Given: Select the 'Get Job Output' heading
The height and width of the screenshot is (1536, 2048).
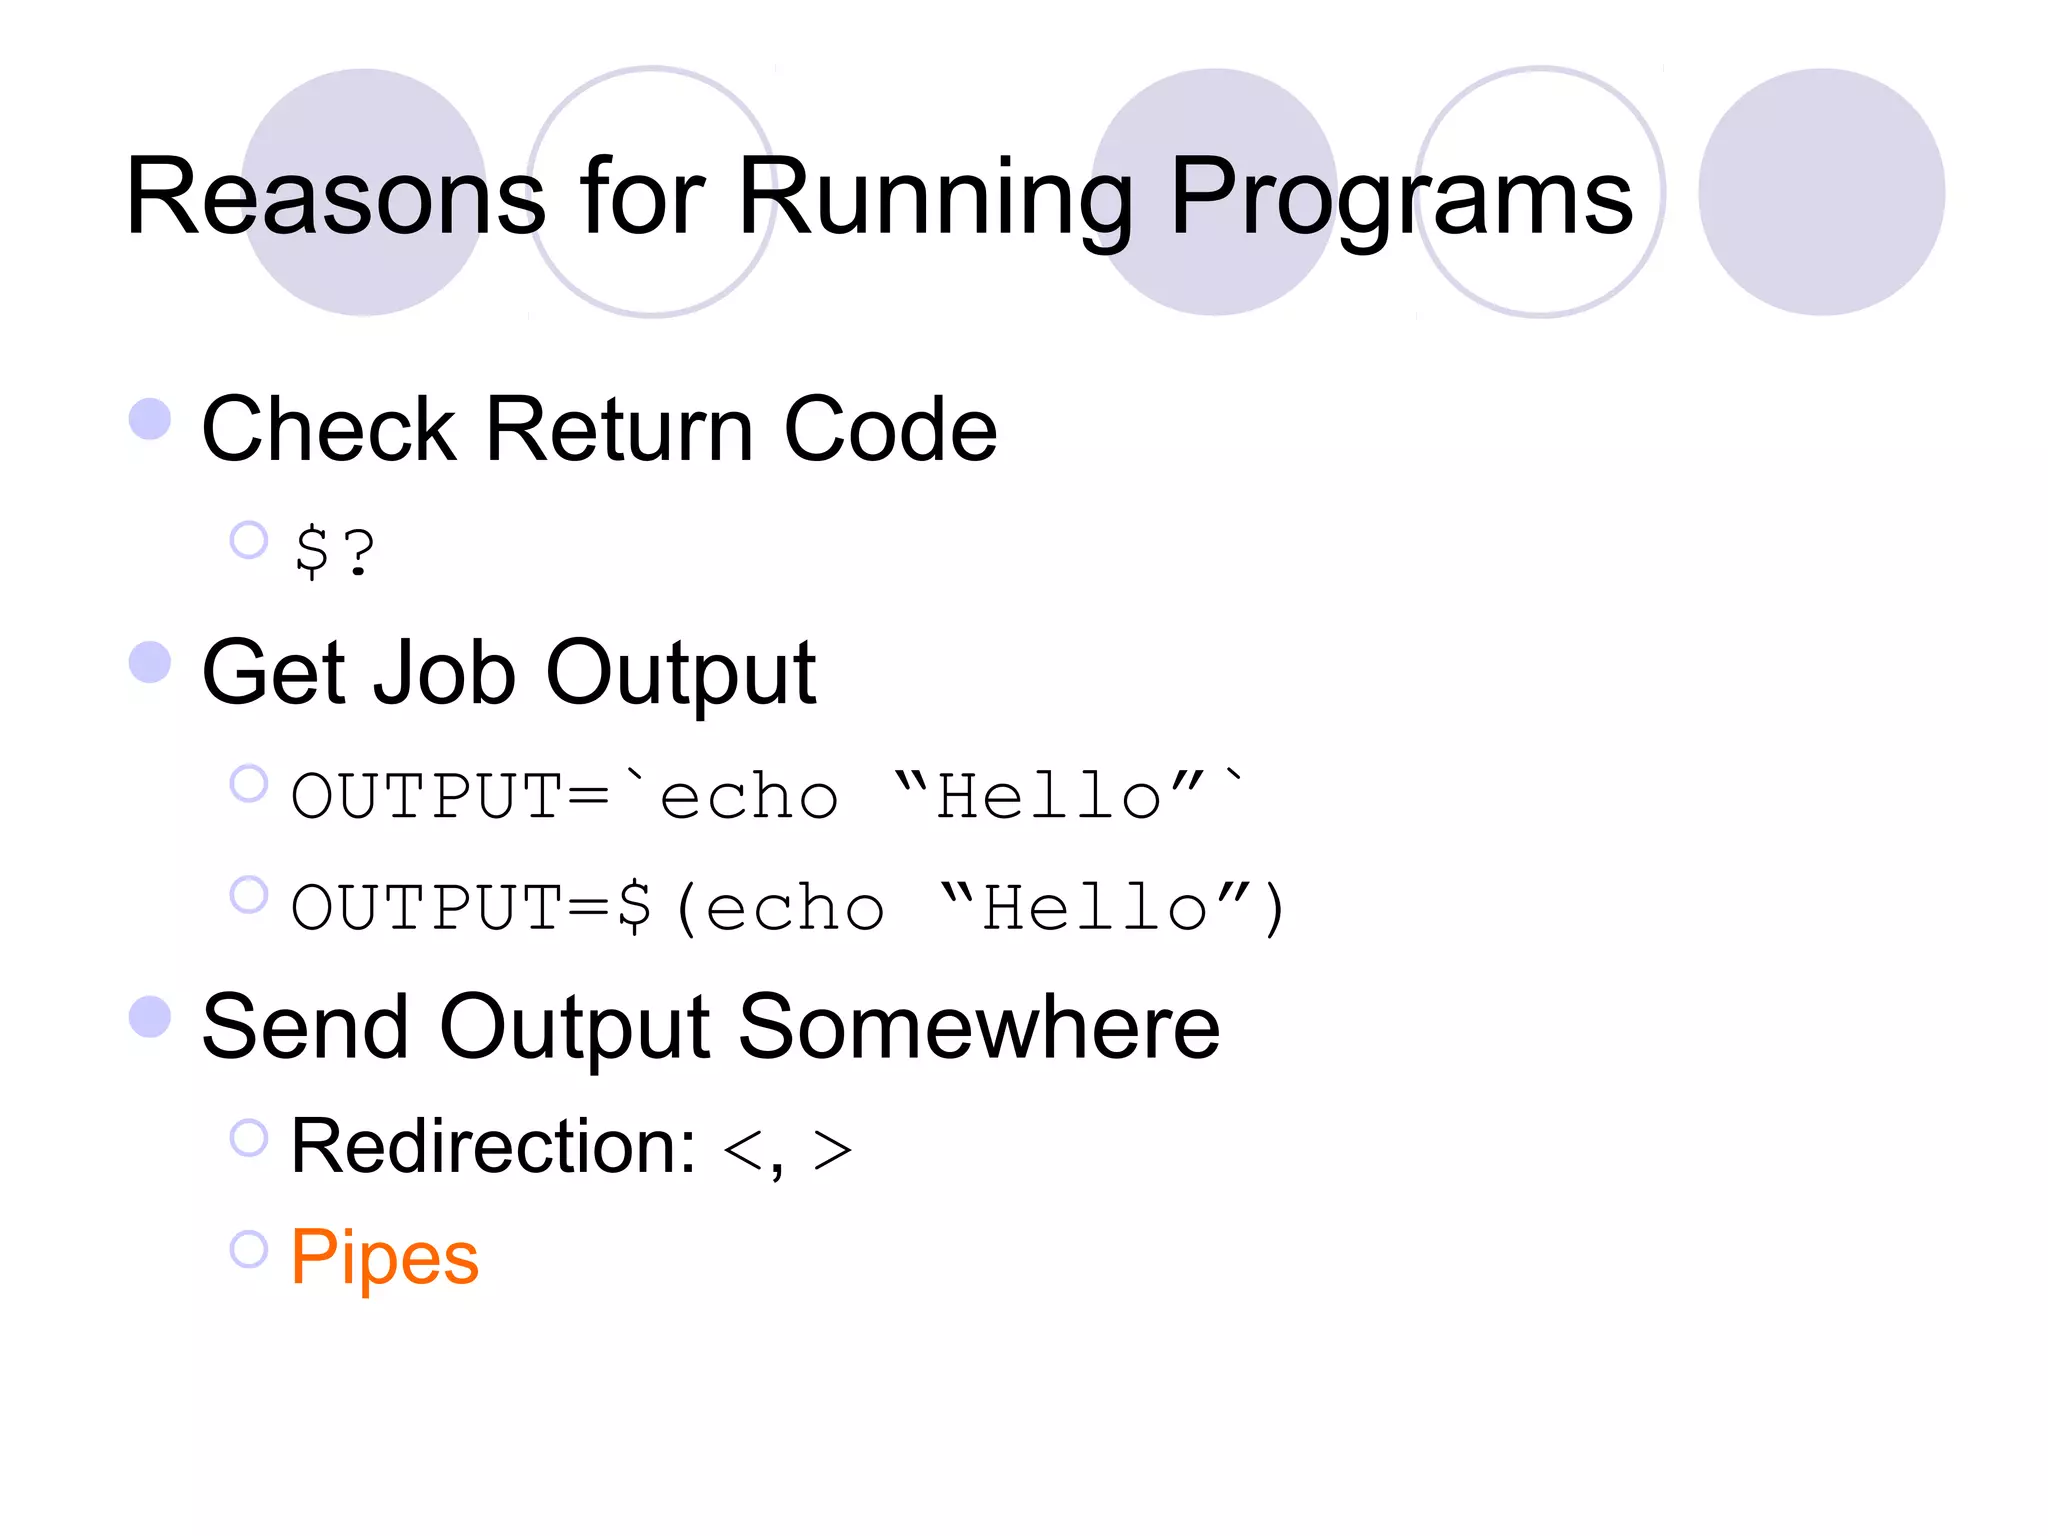Looking at the screenshot, I should [508, 673].
